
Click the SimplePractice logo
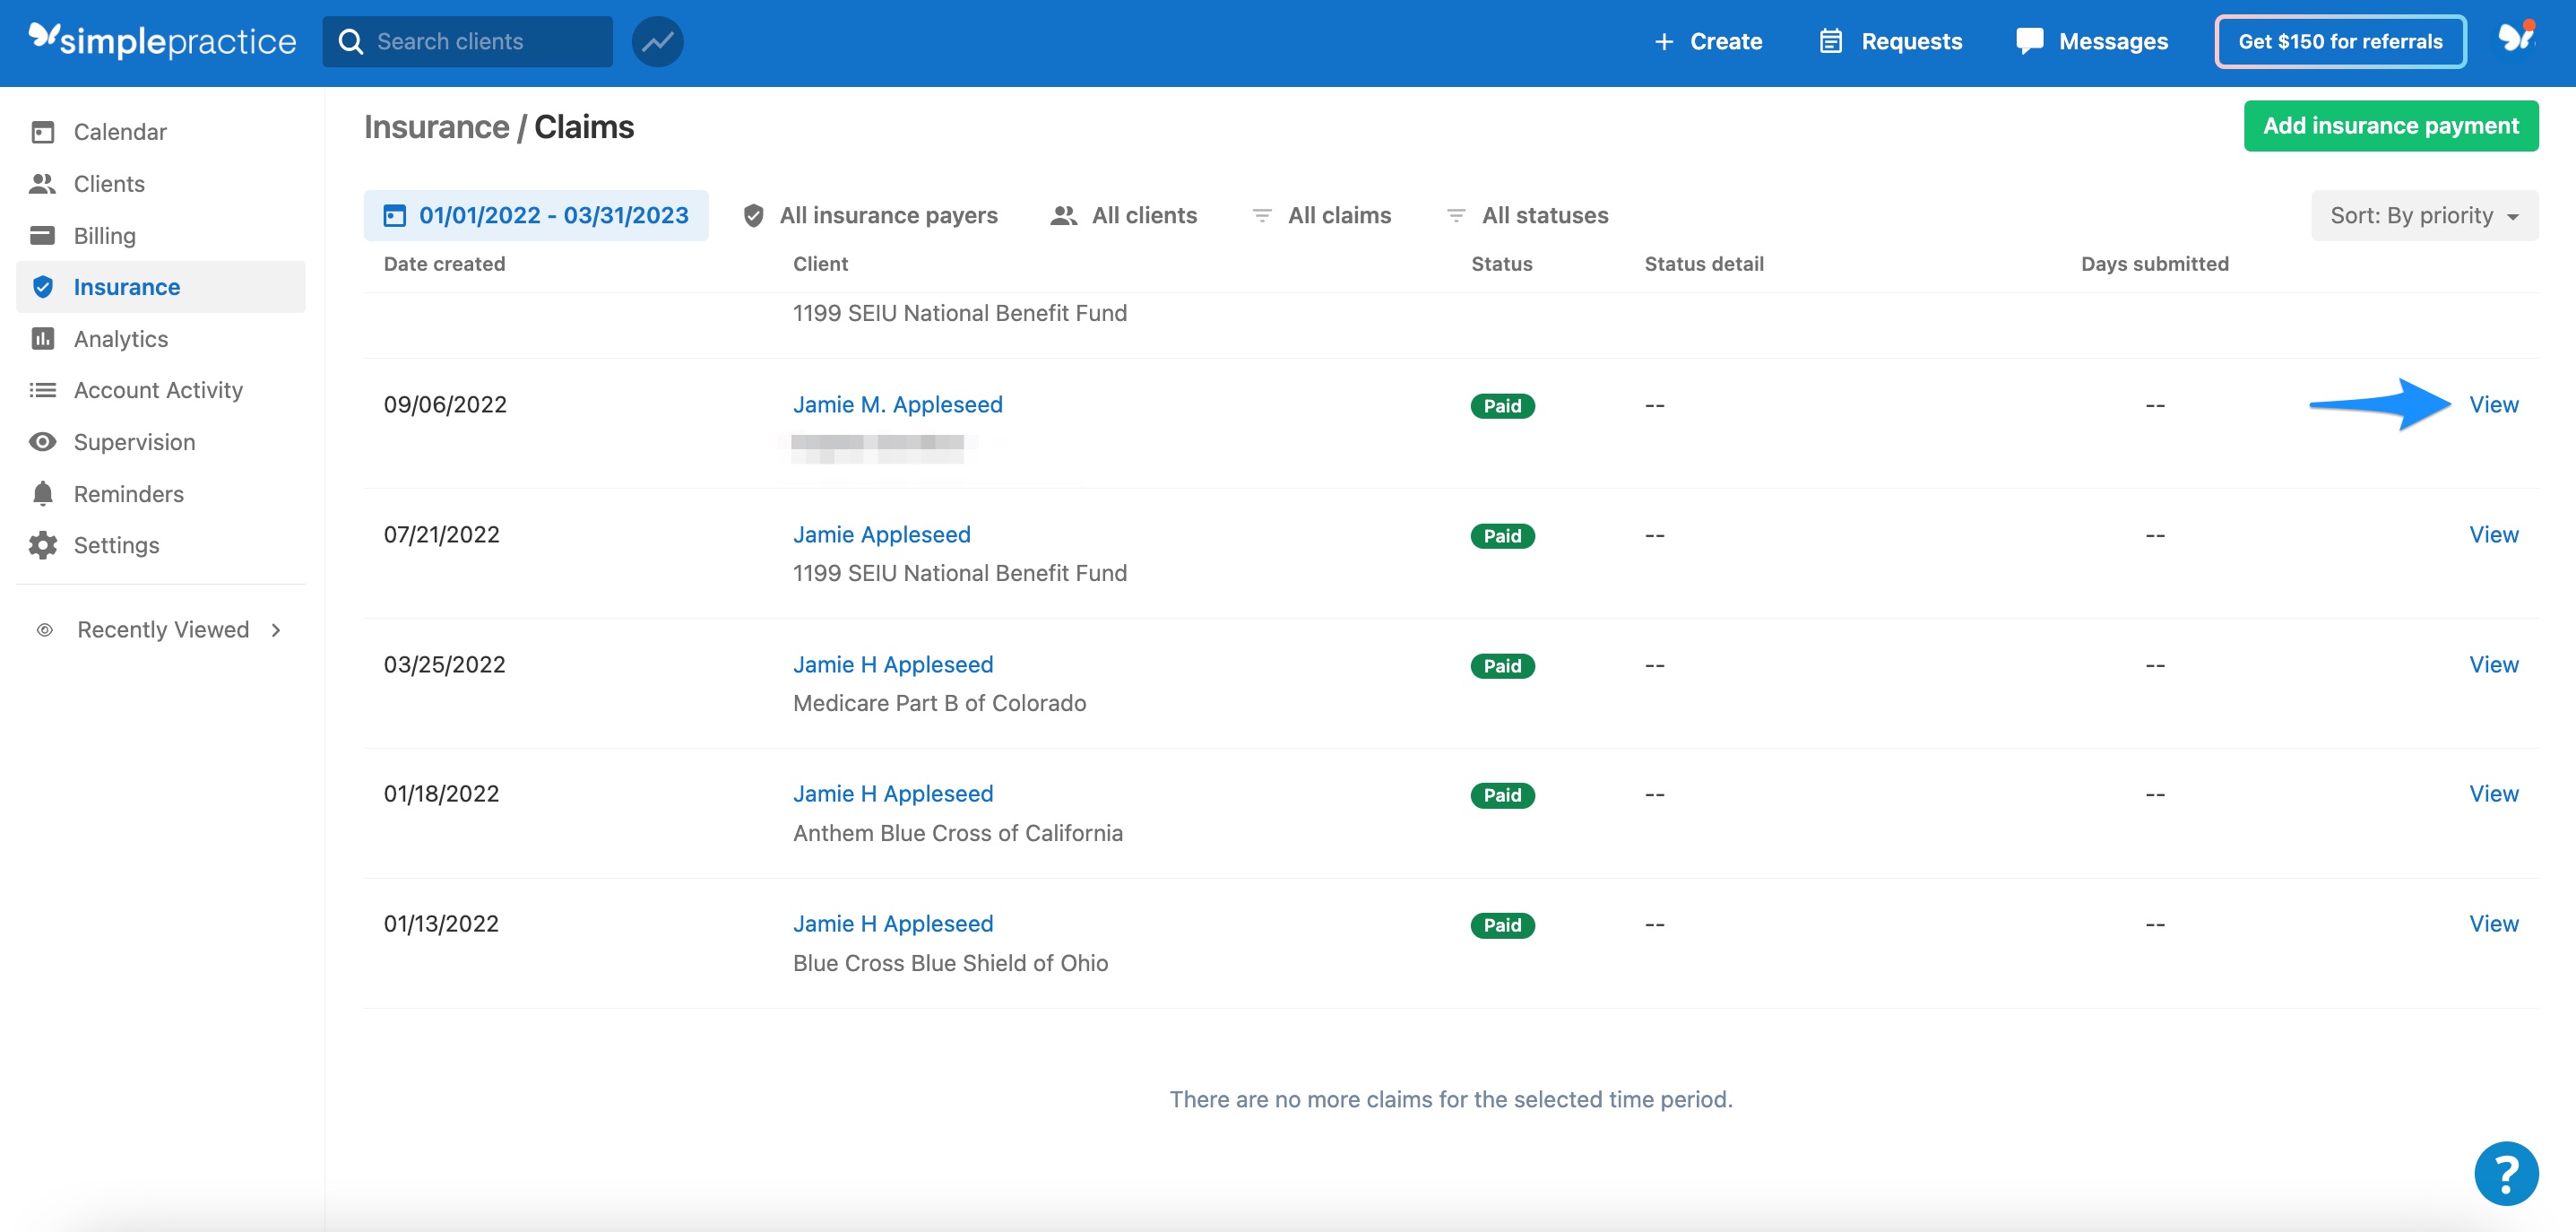pyautogui.click(x=162, y=41)
